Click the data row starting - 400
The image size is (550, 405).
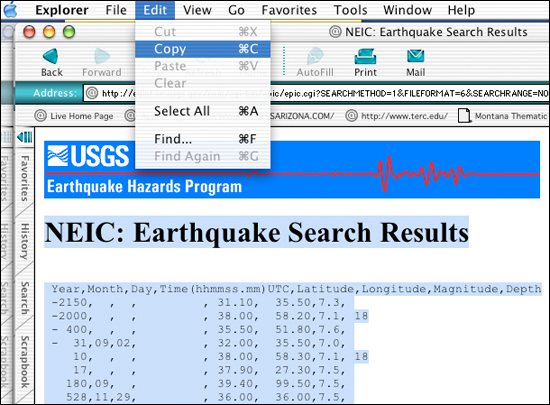[199, 330]
